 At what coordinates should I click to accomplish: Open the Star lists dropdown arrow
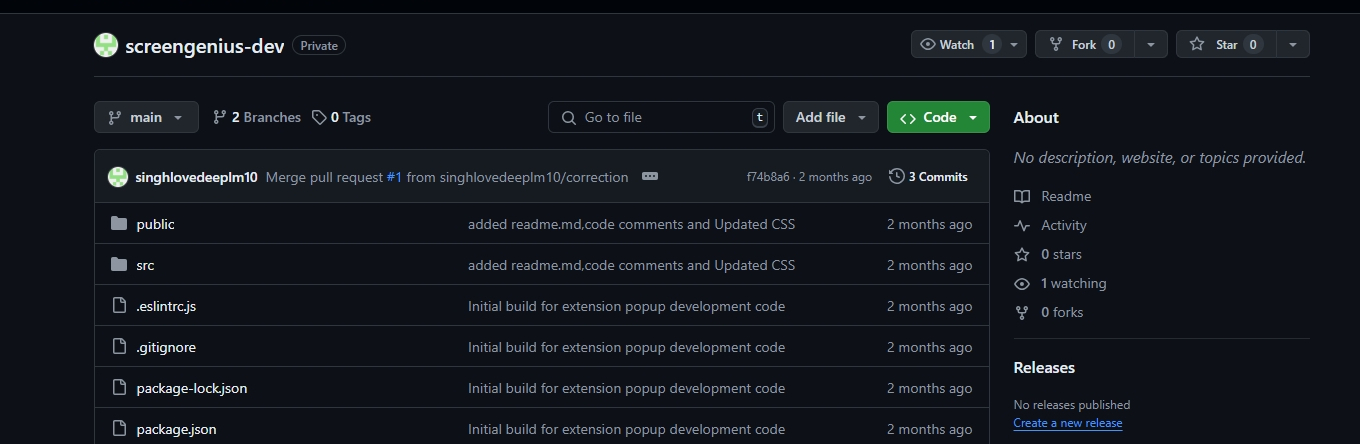pyautogui.click(x=1293, y=44)
